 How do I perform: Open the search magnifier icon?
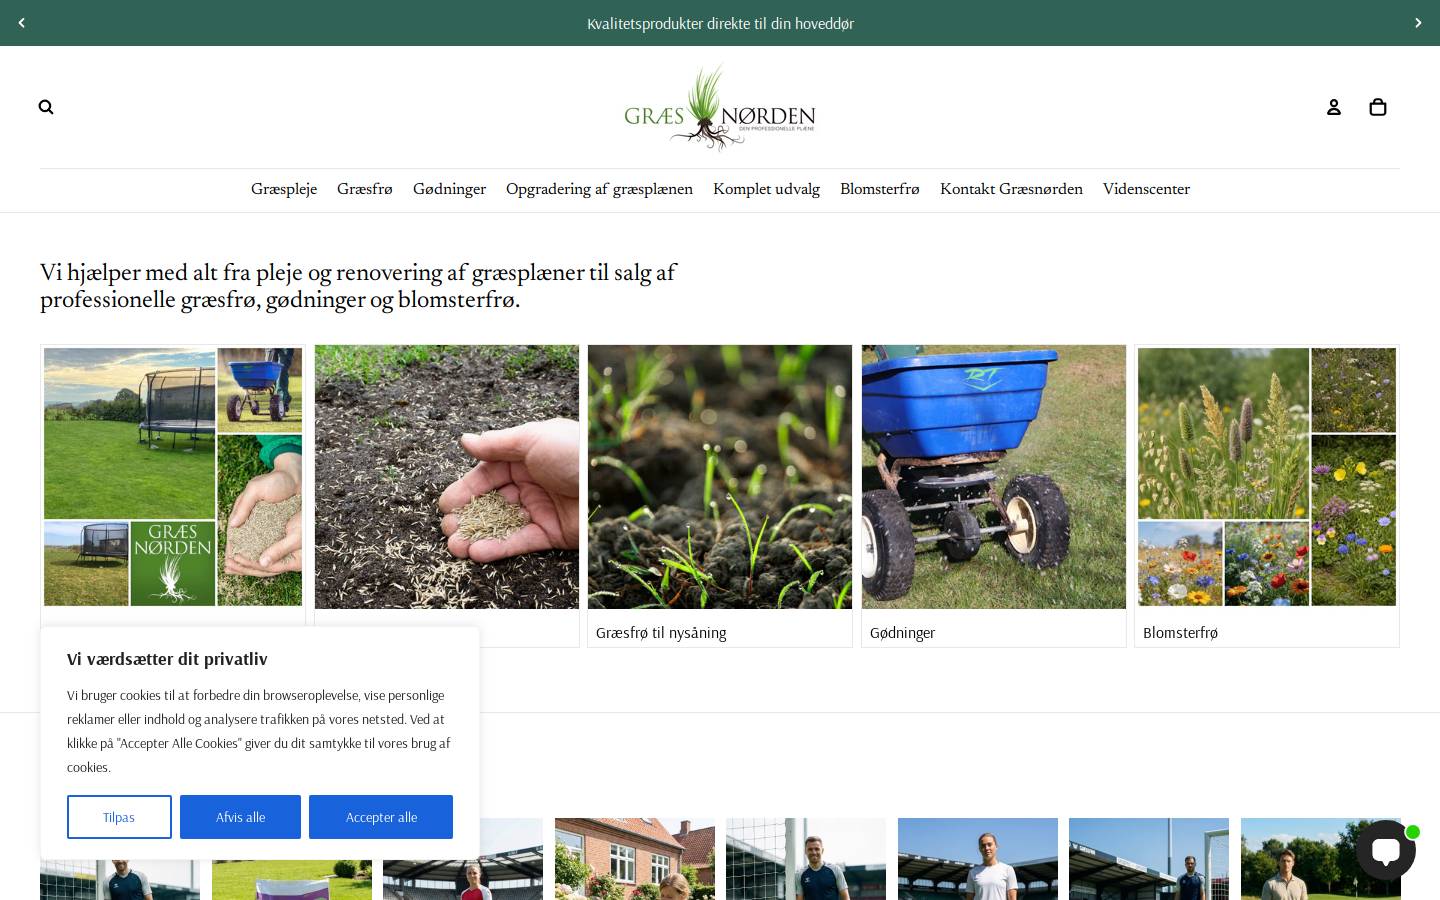[46, 107]
